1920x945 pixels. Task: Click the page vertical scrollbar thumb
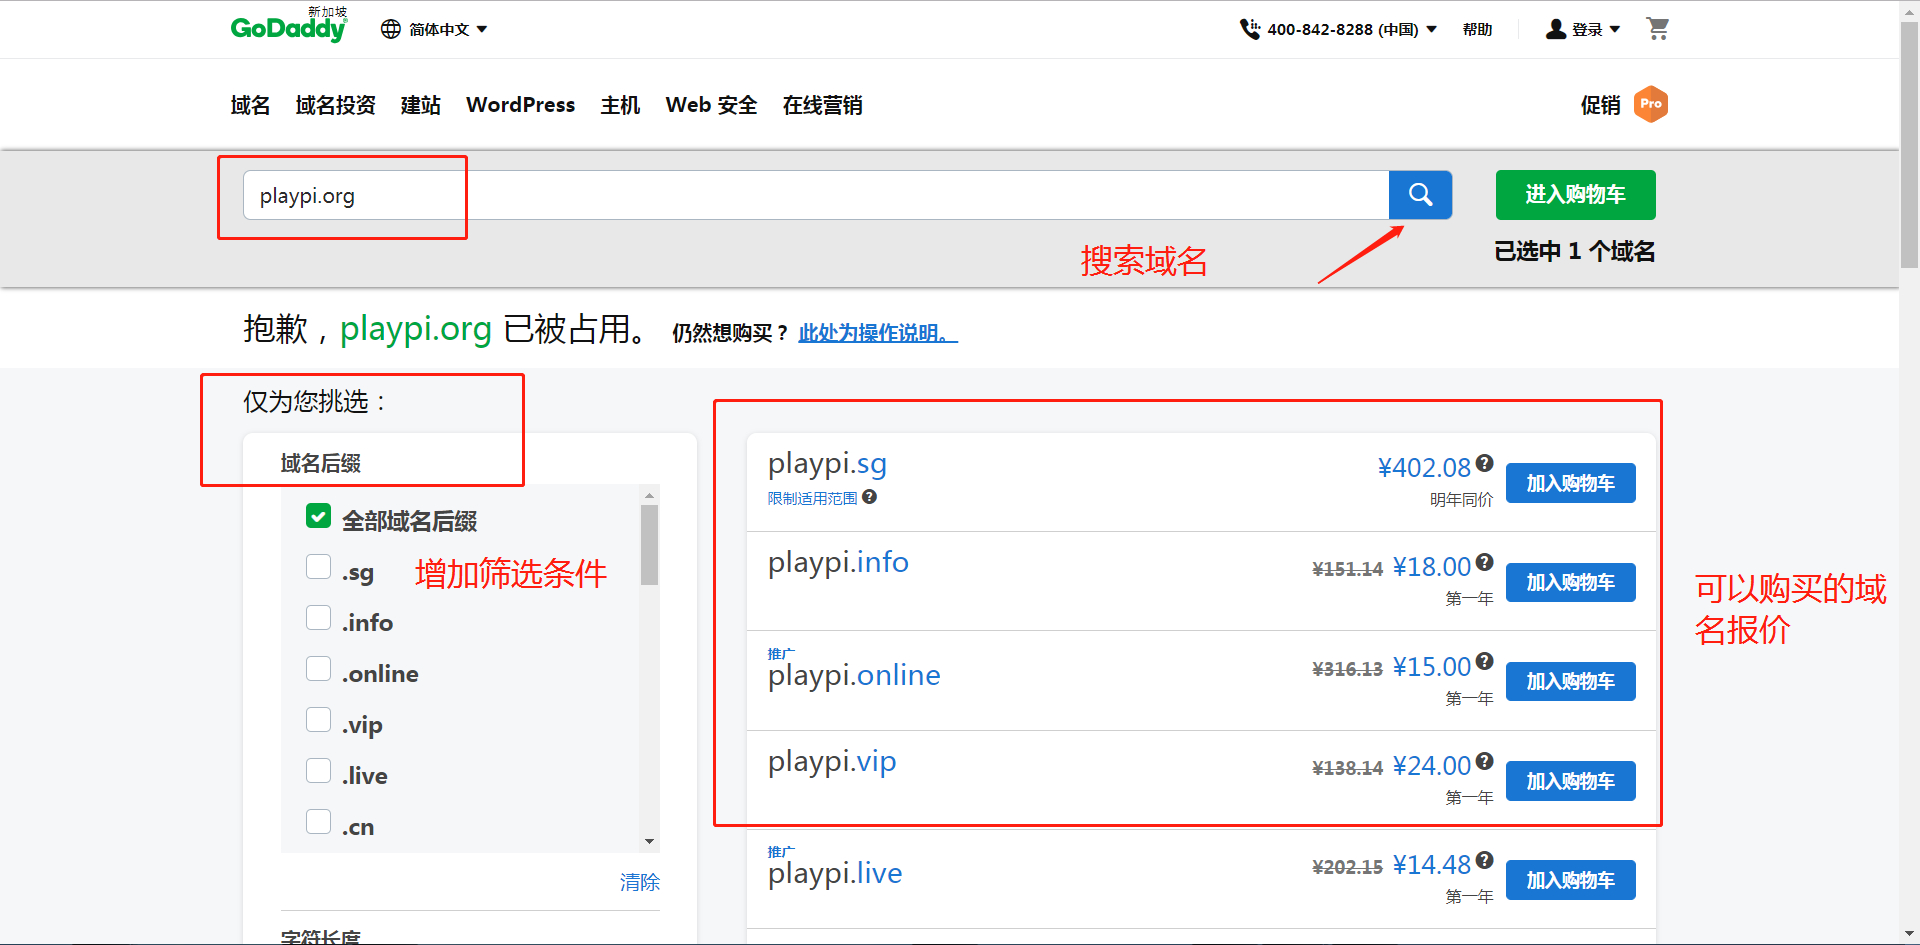(x=1909, y=145)
